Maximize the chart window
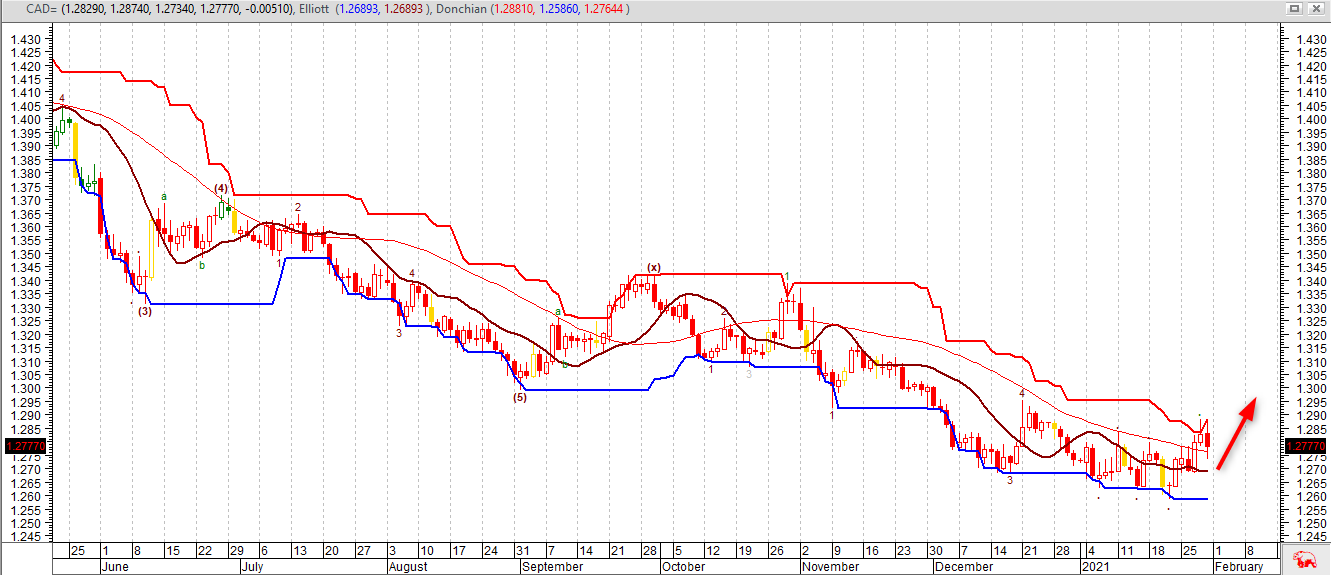 (1293, 8)
